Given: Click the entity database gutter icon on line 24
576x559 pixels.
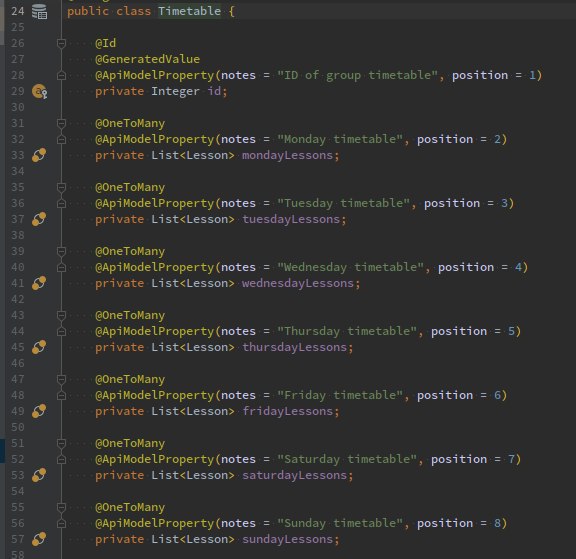Looking at the screenshot, I should [x=39, y=11].
